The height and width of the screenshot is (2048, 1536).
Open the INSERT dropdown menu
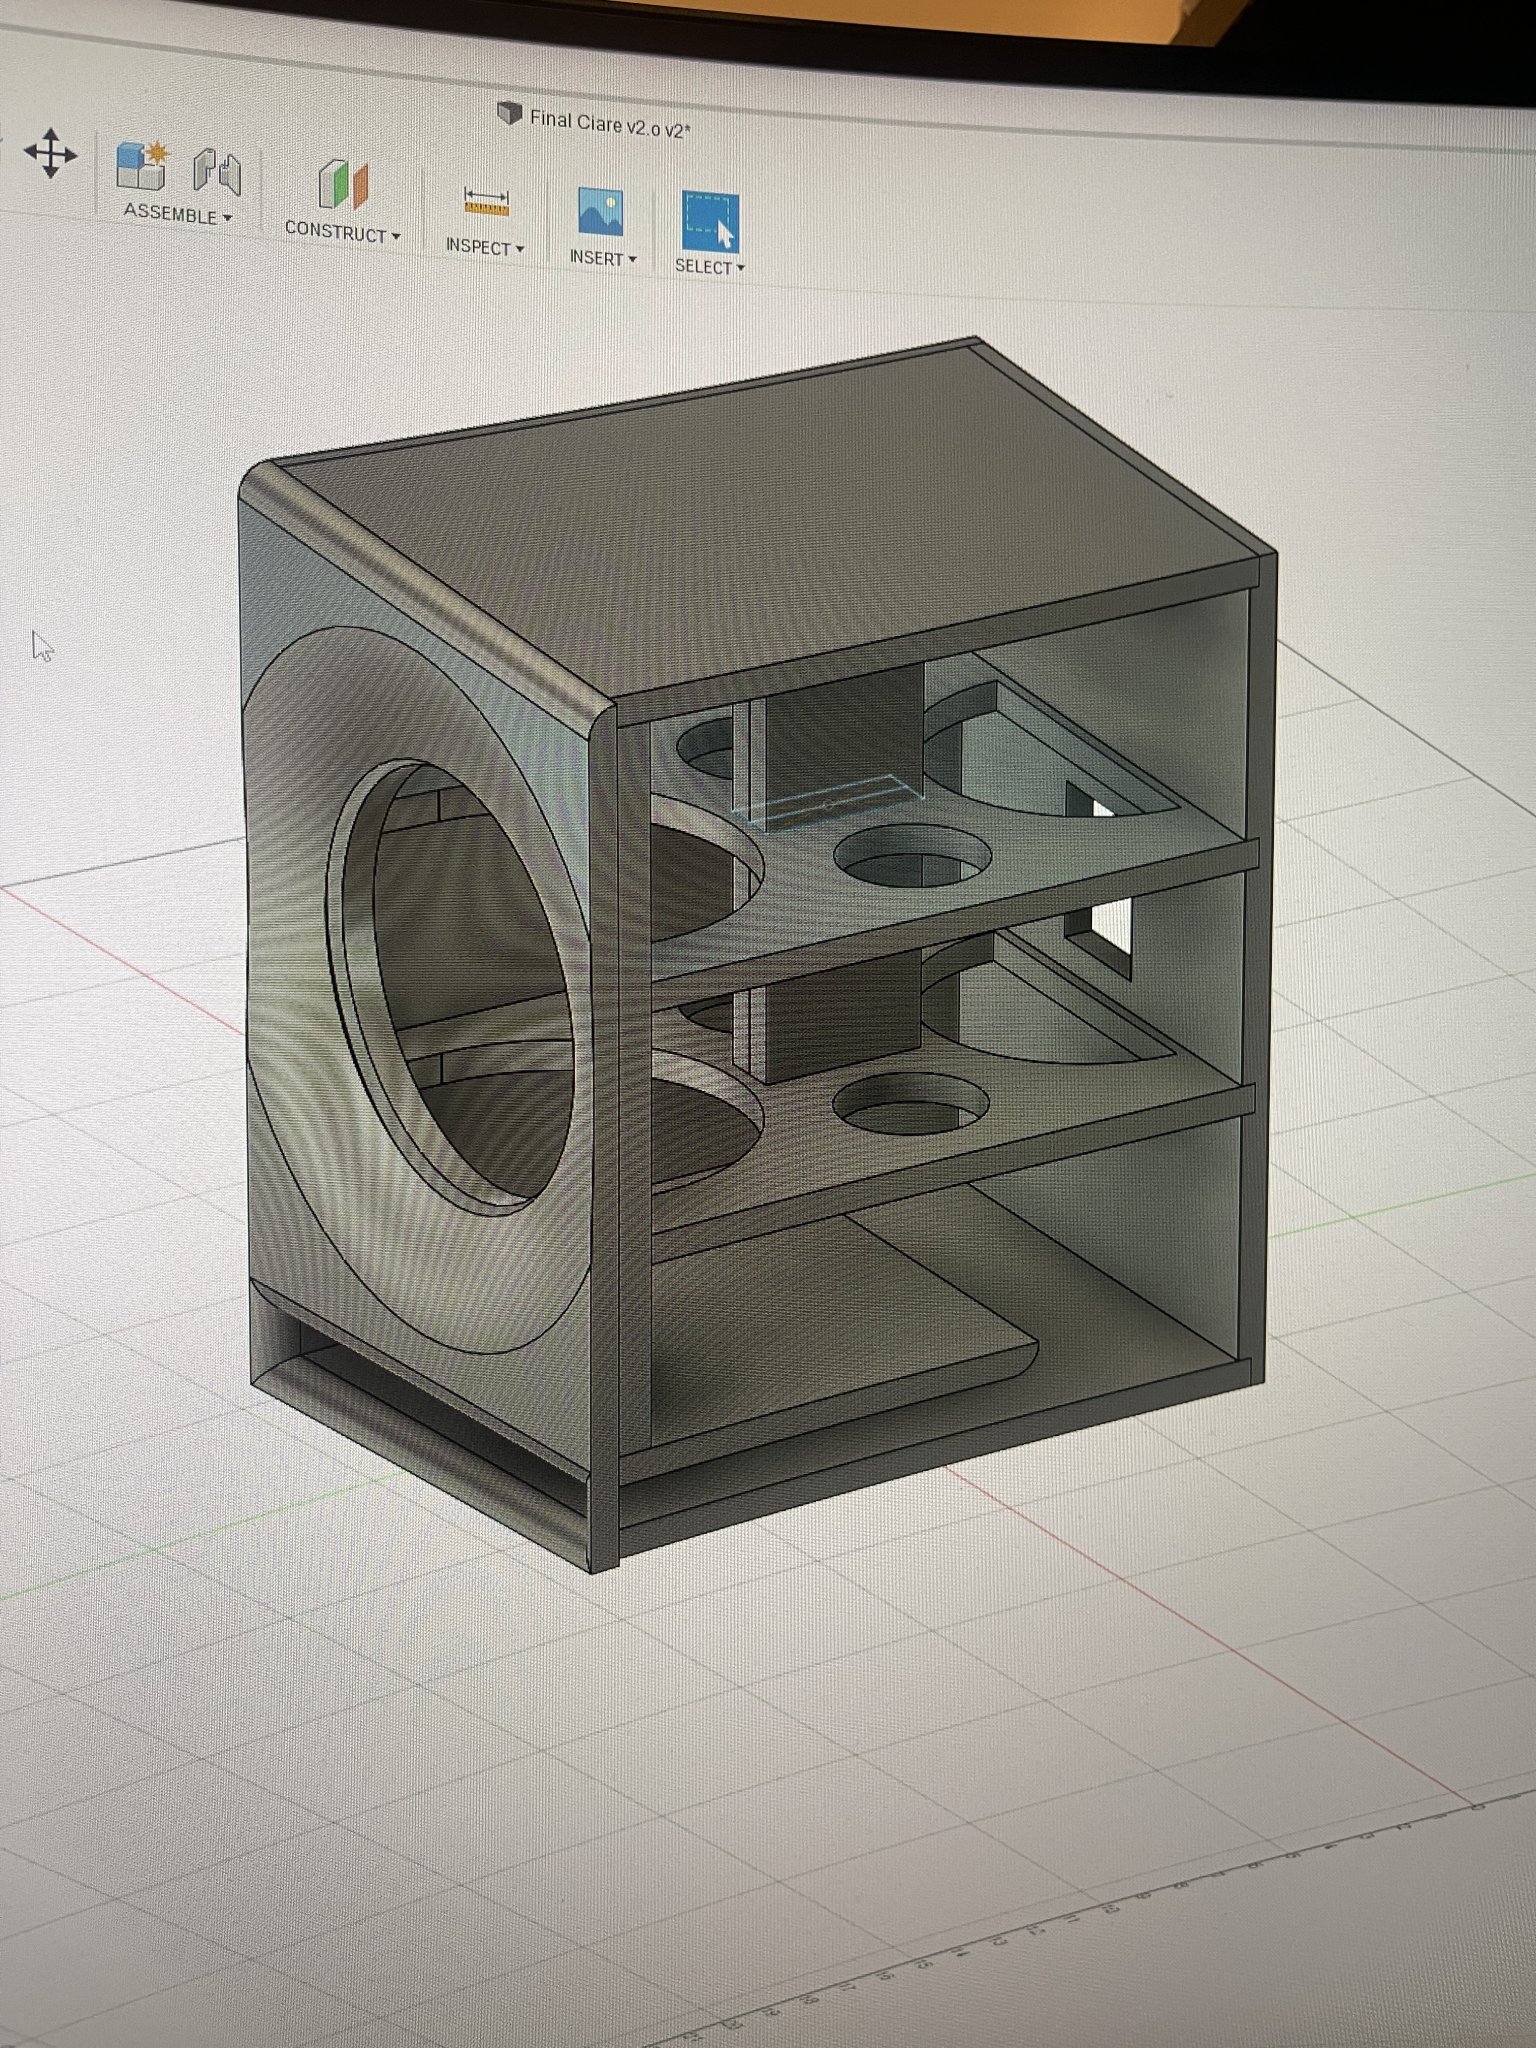(603, 258)
